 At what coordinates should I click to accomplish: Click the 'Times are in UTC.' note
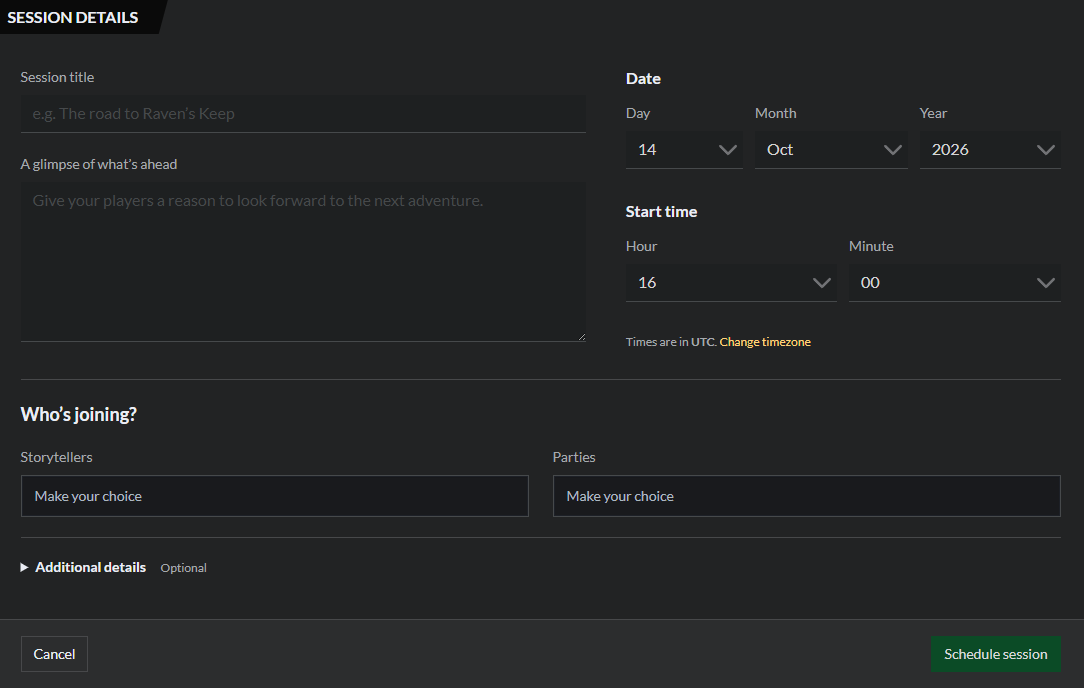coord(671,342)
